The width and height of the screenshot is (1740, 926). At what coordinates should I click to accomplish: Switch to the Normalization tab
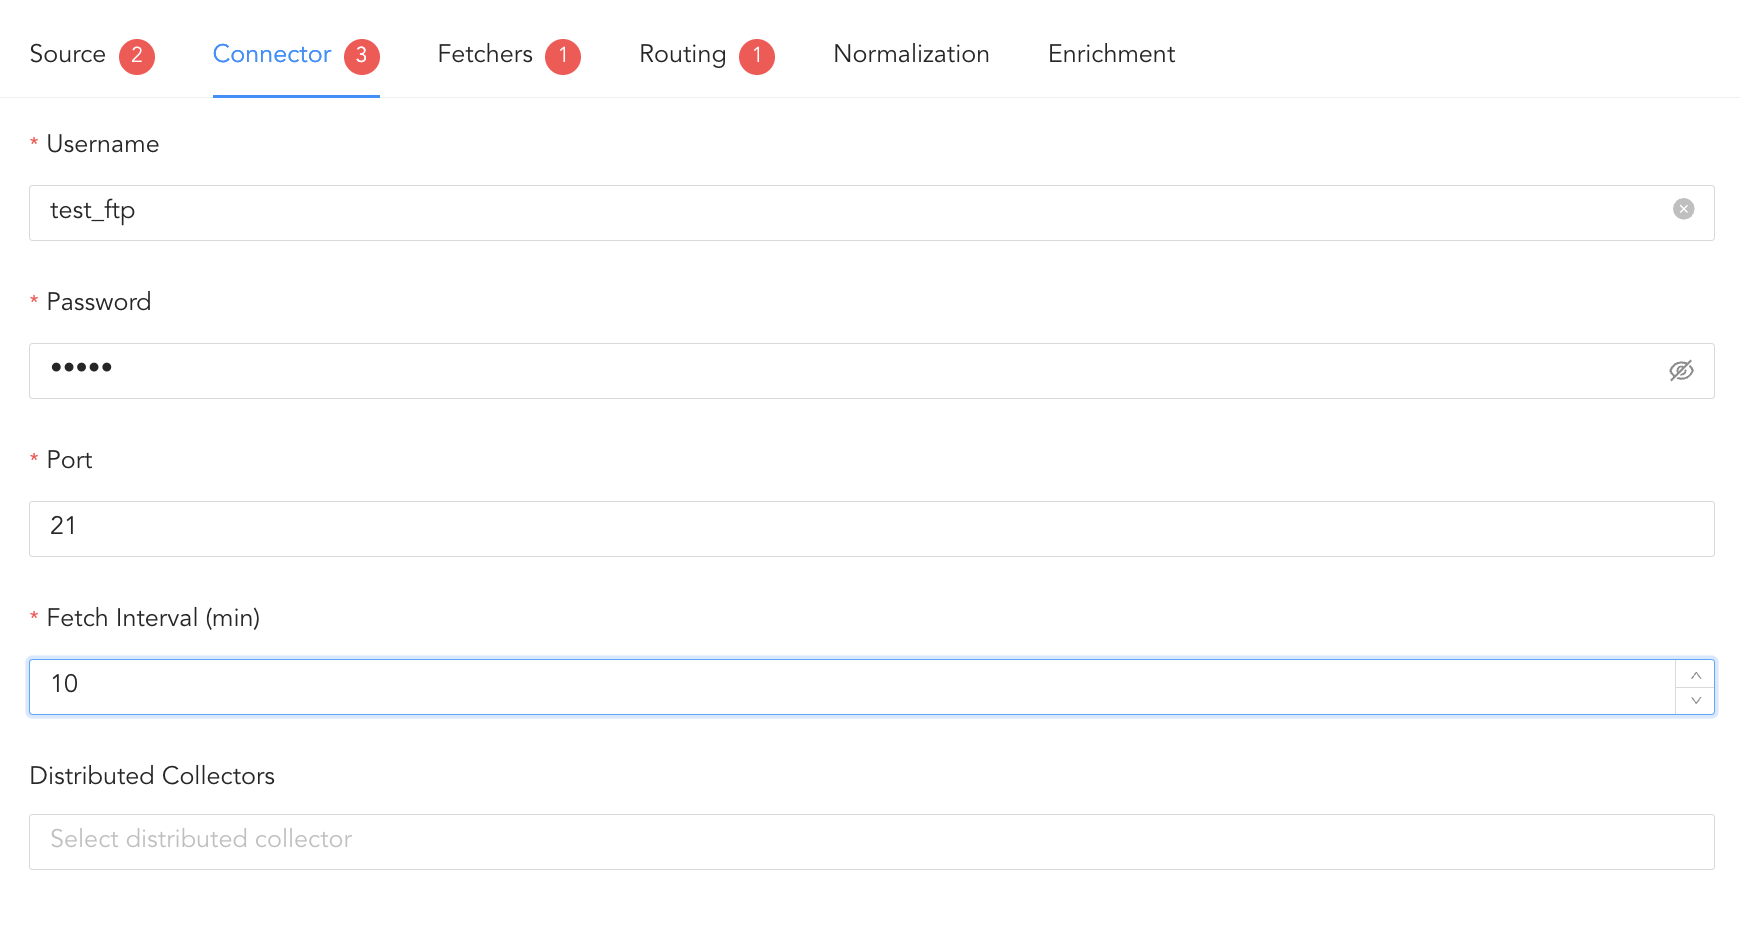(911, 55)
